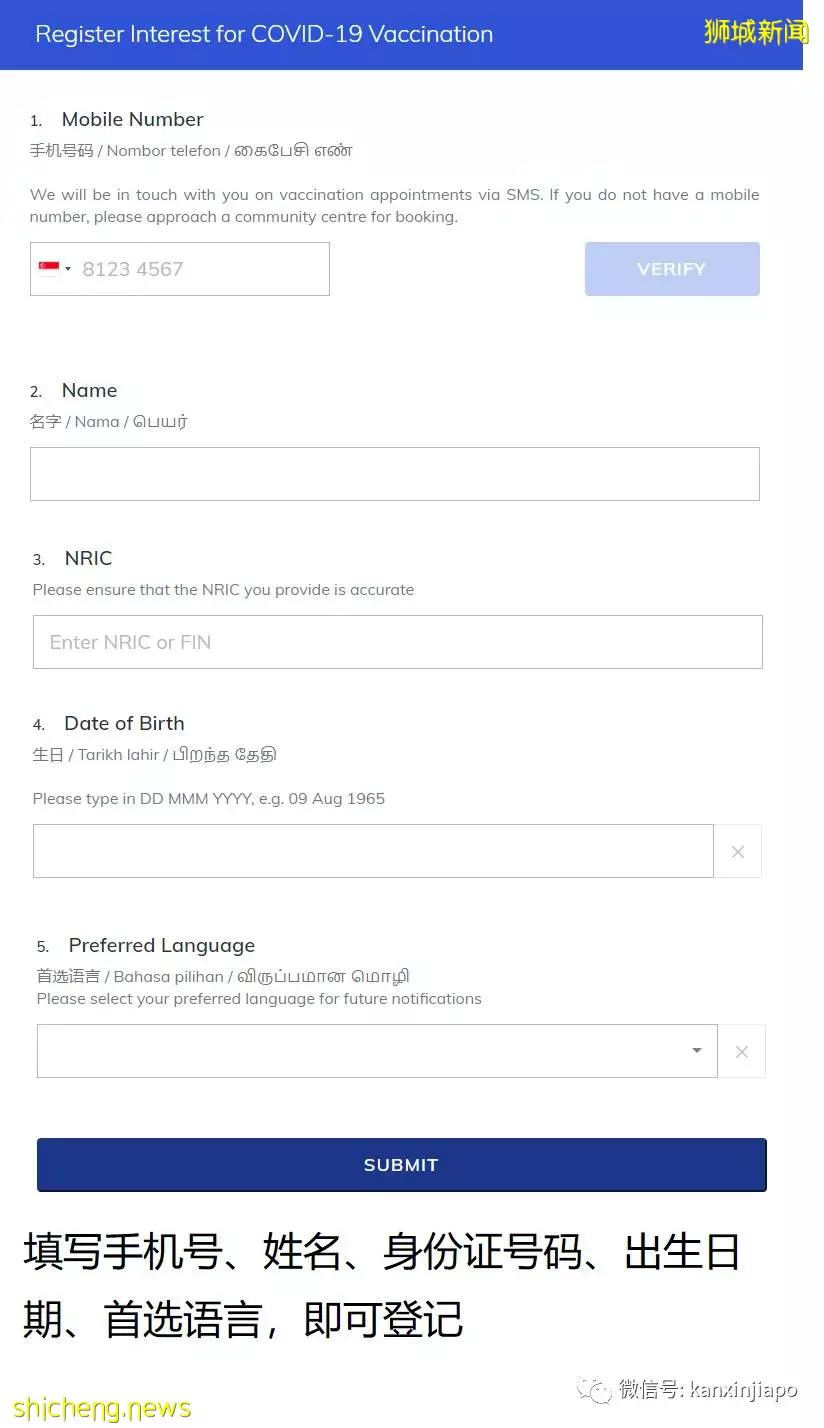Click the 狮城新闻 logo at top right
824x1428 pixels.
tap(756, 32)
